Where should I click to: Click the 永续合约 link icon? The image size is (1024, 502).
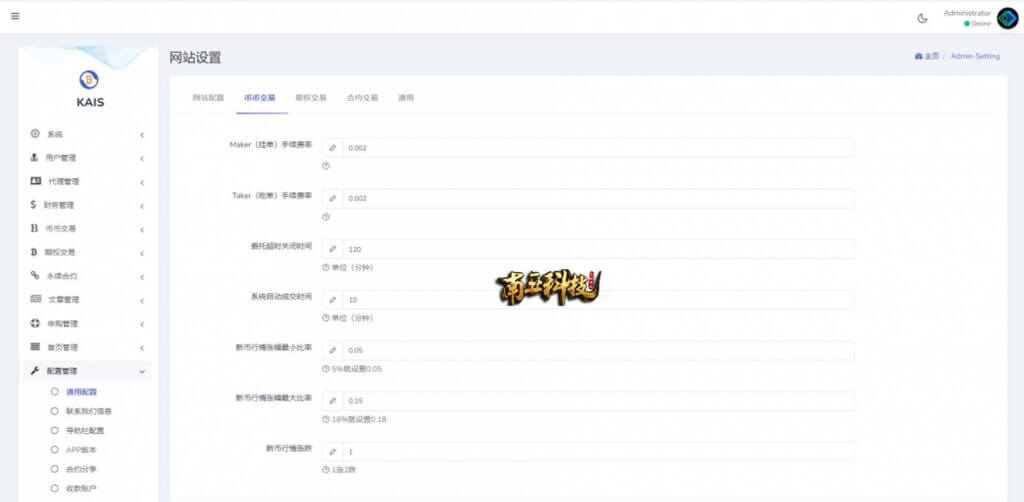point(35,275)
